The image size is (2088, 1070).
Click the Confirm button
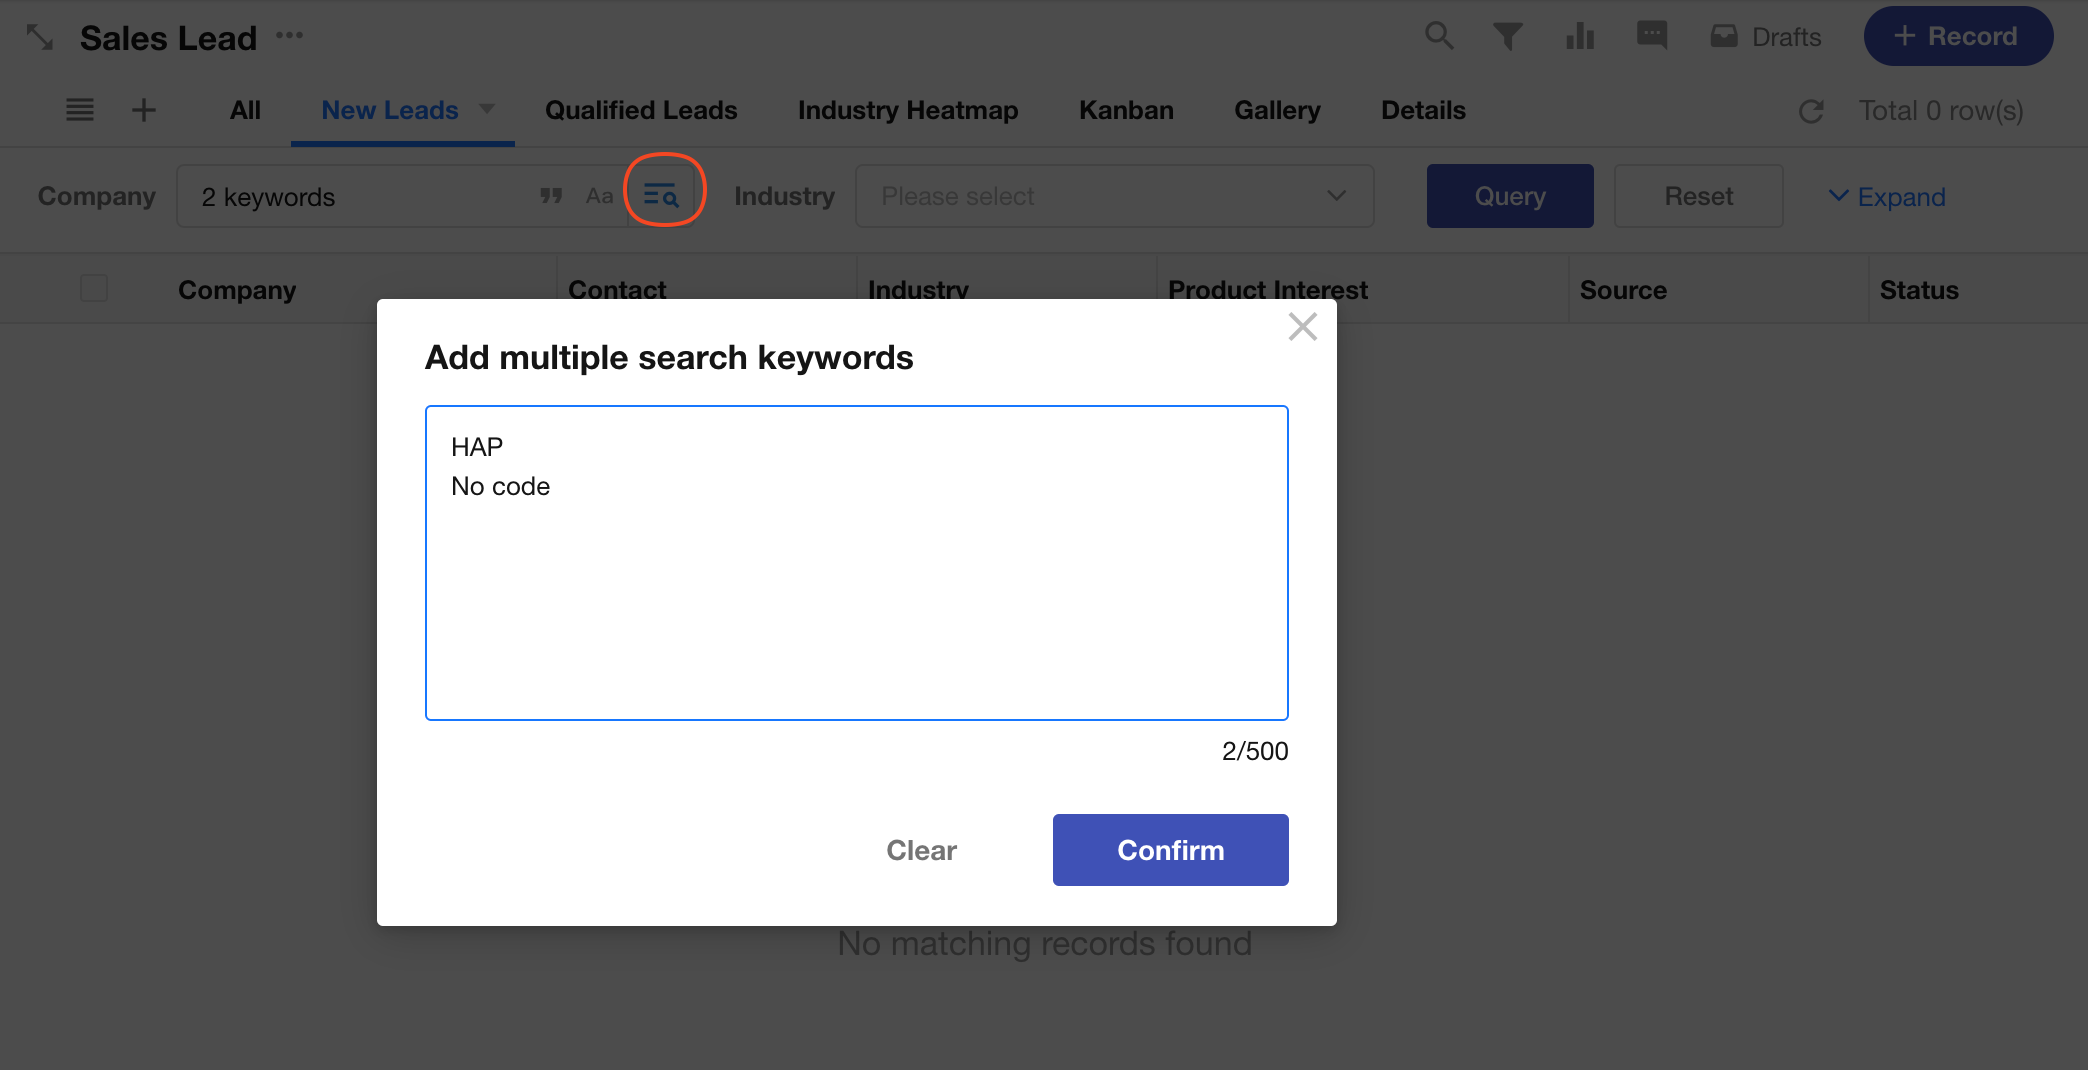pyautogui.click(x=1170, y=850)
